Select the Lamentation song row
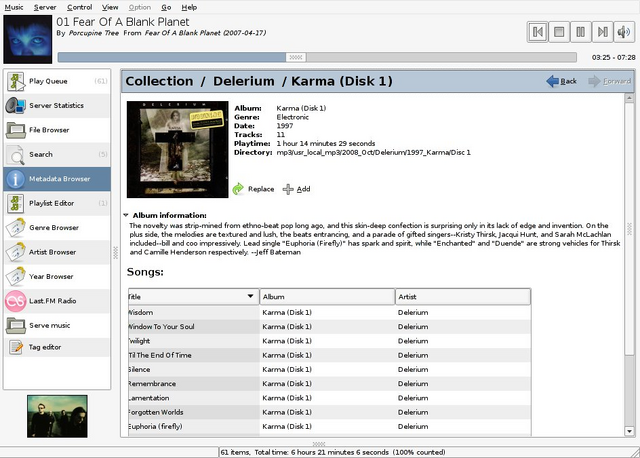Viewport: 640px width, 458px height. tap(329, 398)
